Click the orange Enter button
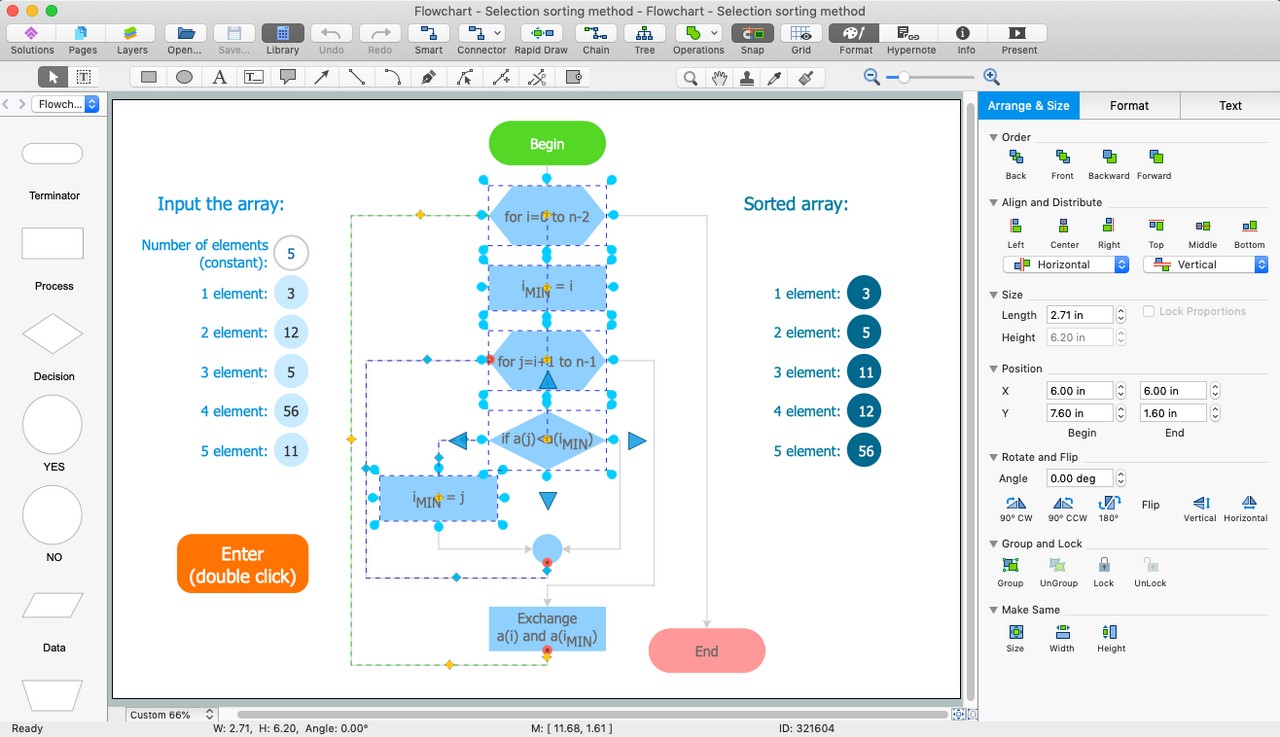 coord(243,564)
